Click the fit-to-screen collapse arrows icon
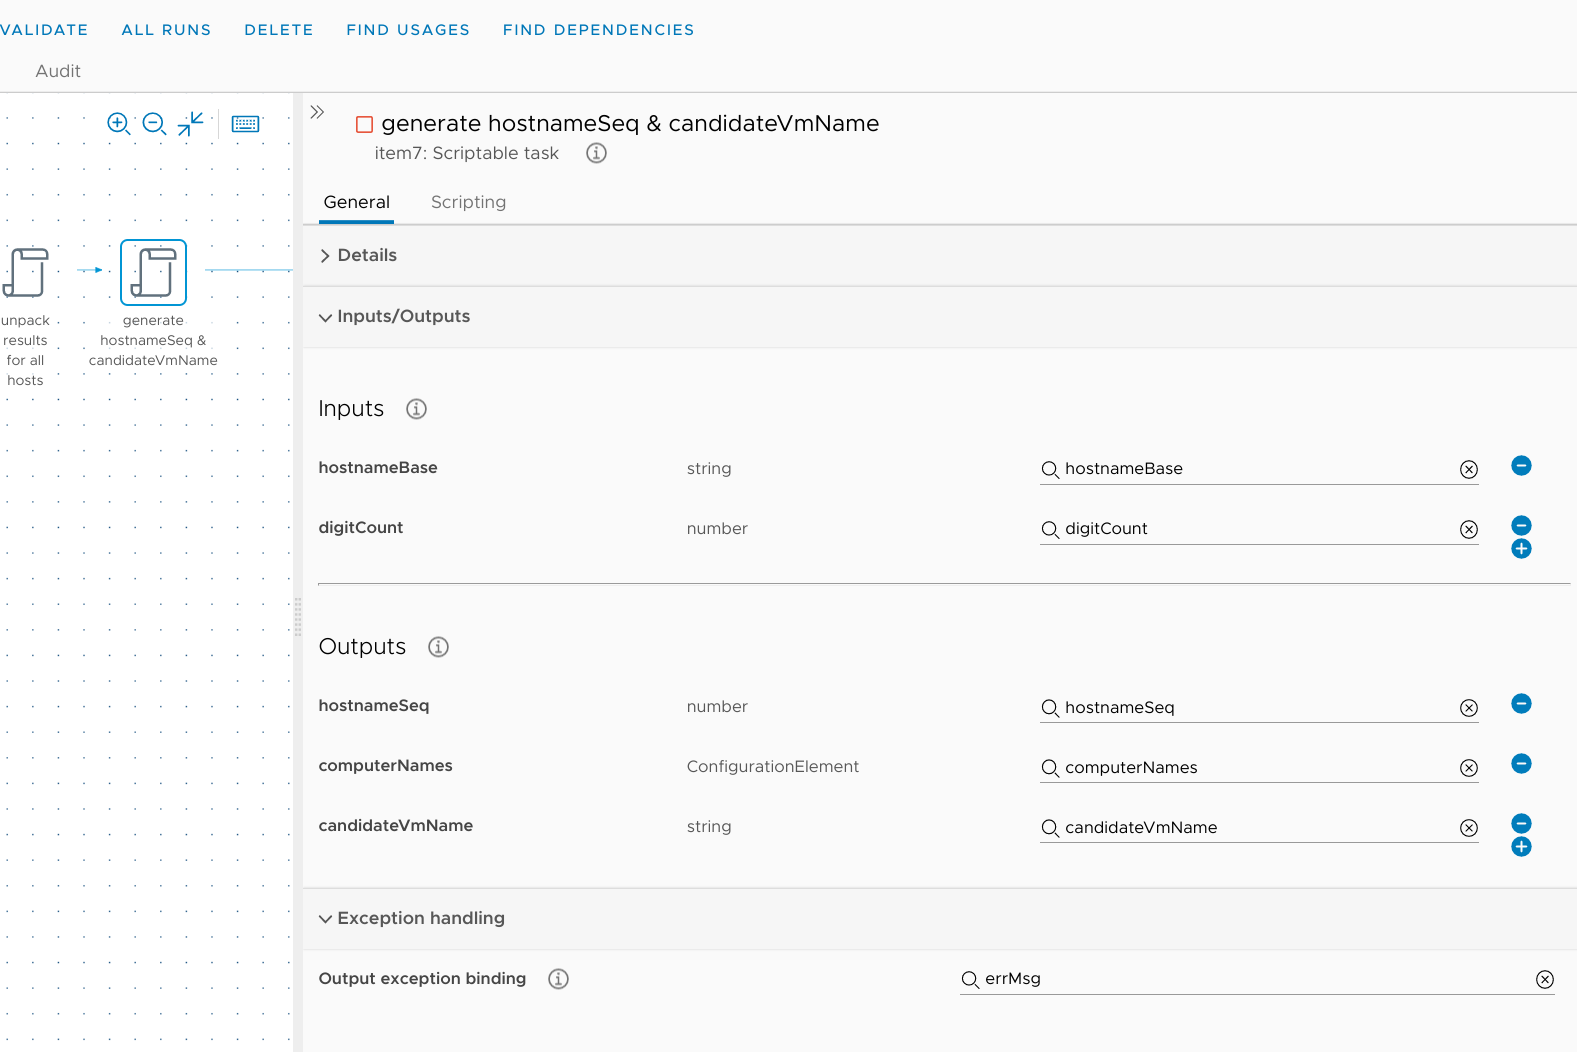 click(190, 124)
